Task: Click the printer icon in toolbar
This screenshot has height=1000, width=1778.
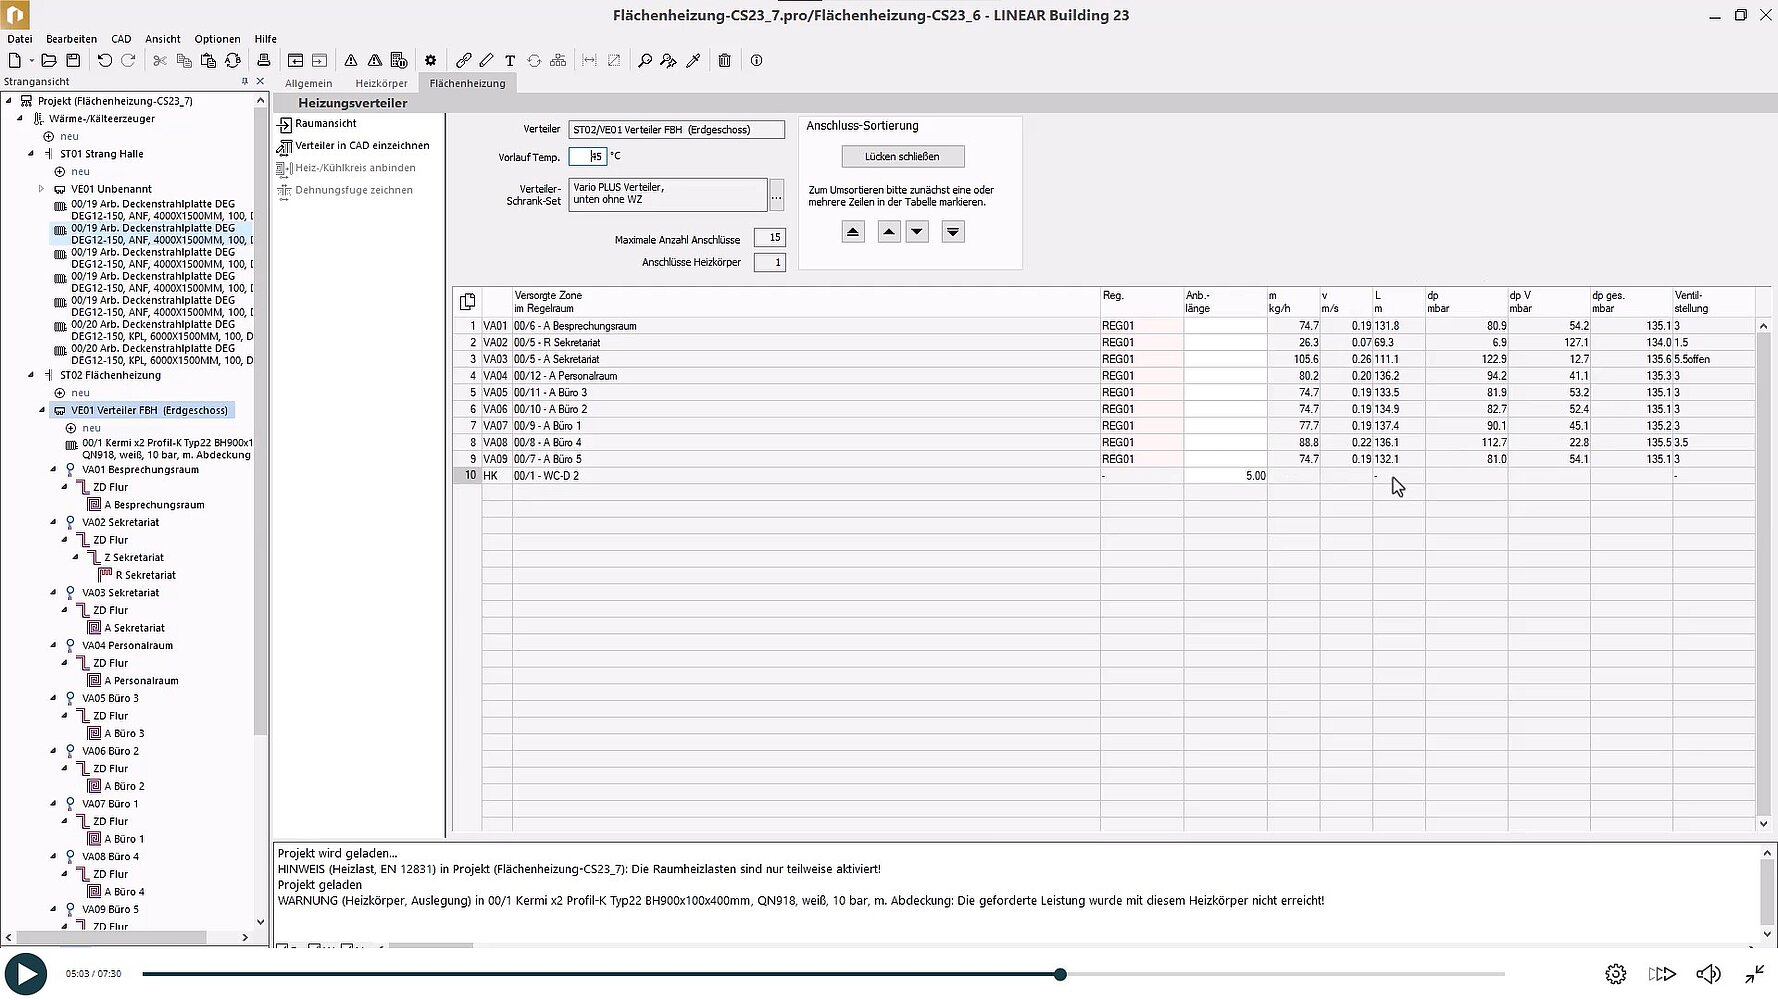Action: pyautogui.click(x=263, y=61)
